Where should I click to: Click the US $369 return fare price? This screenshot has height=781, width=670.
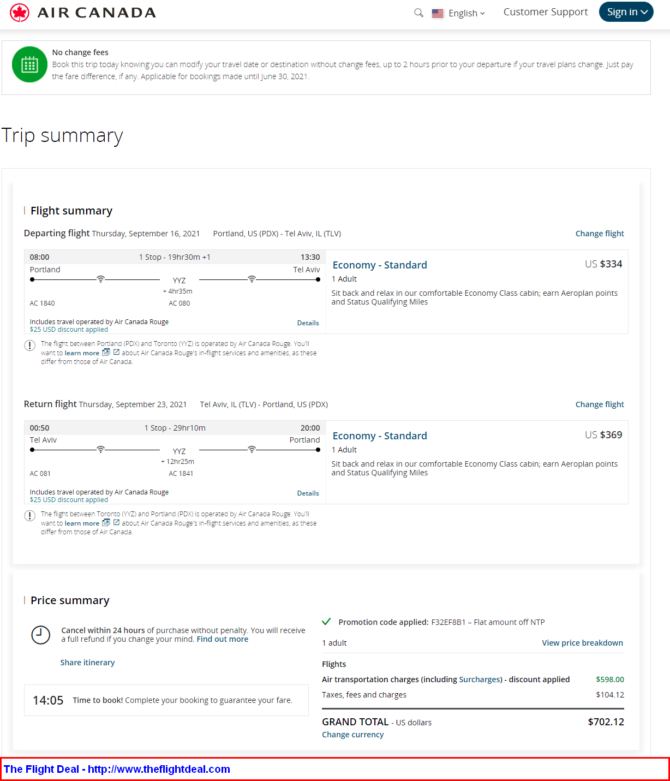pos(603,435)
